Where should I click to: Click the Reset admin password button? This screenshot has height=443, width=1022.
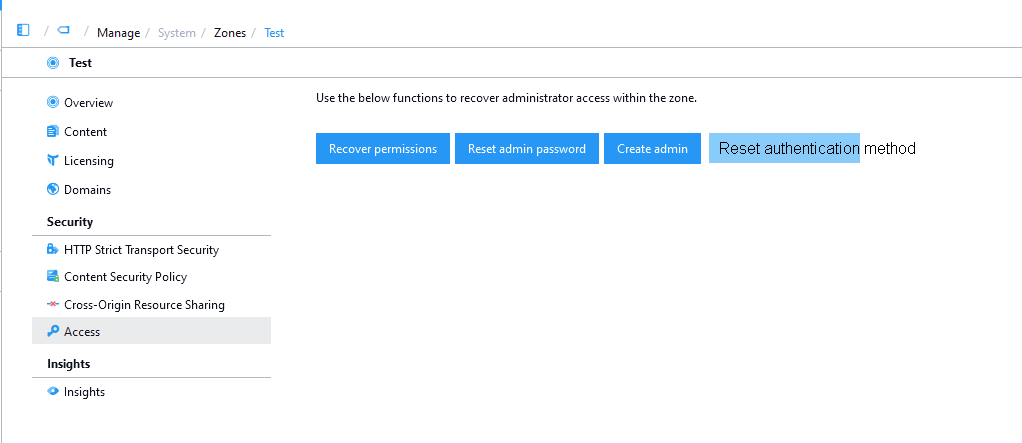pyautogui.click(x=527, y=149)
